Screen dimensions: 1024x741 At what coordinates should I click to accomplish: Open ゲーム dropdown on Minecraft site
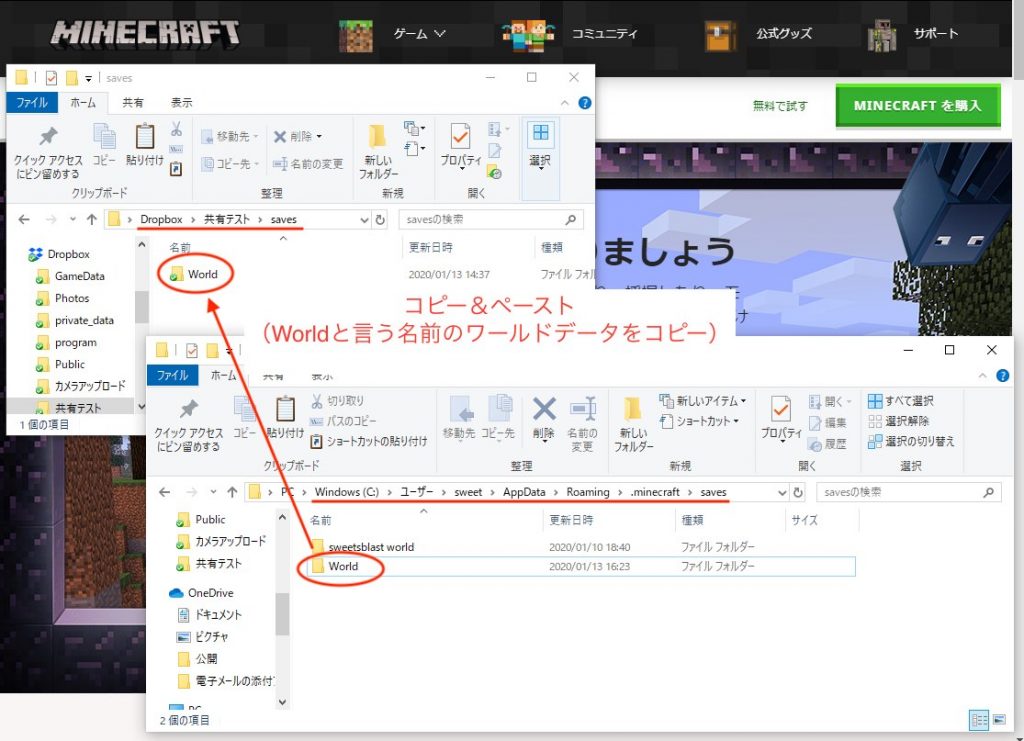tap(419, 33)
